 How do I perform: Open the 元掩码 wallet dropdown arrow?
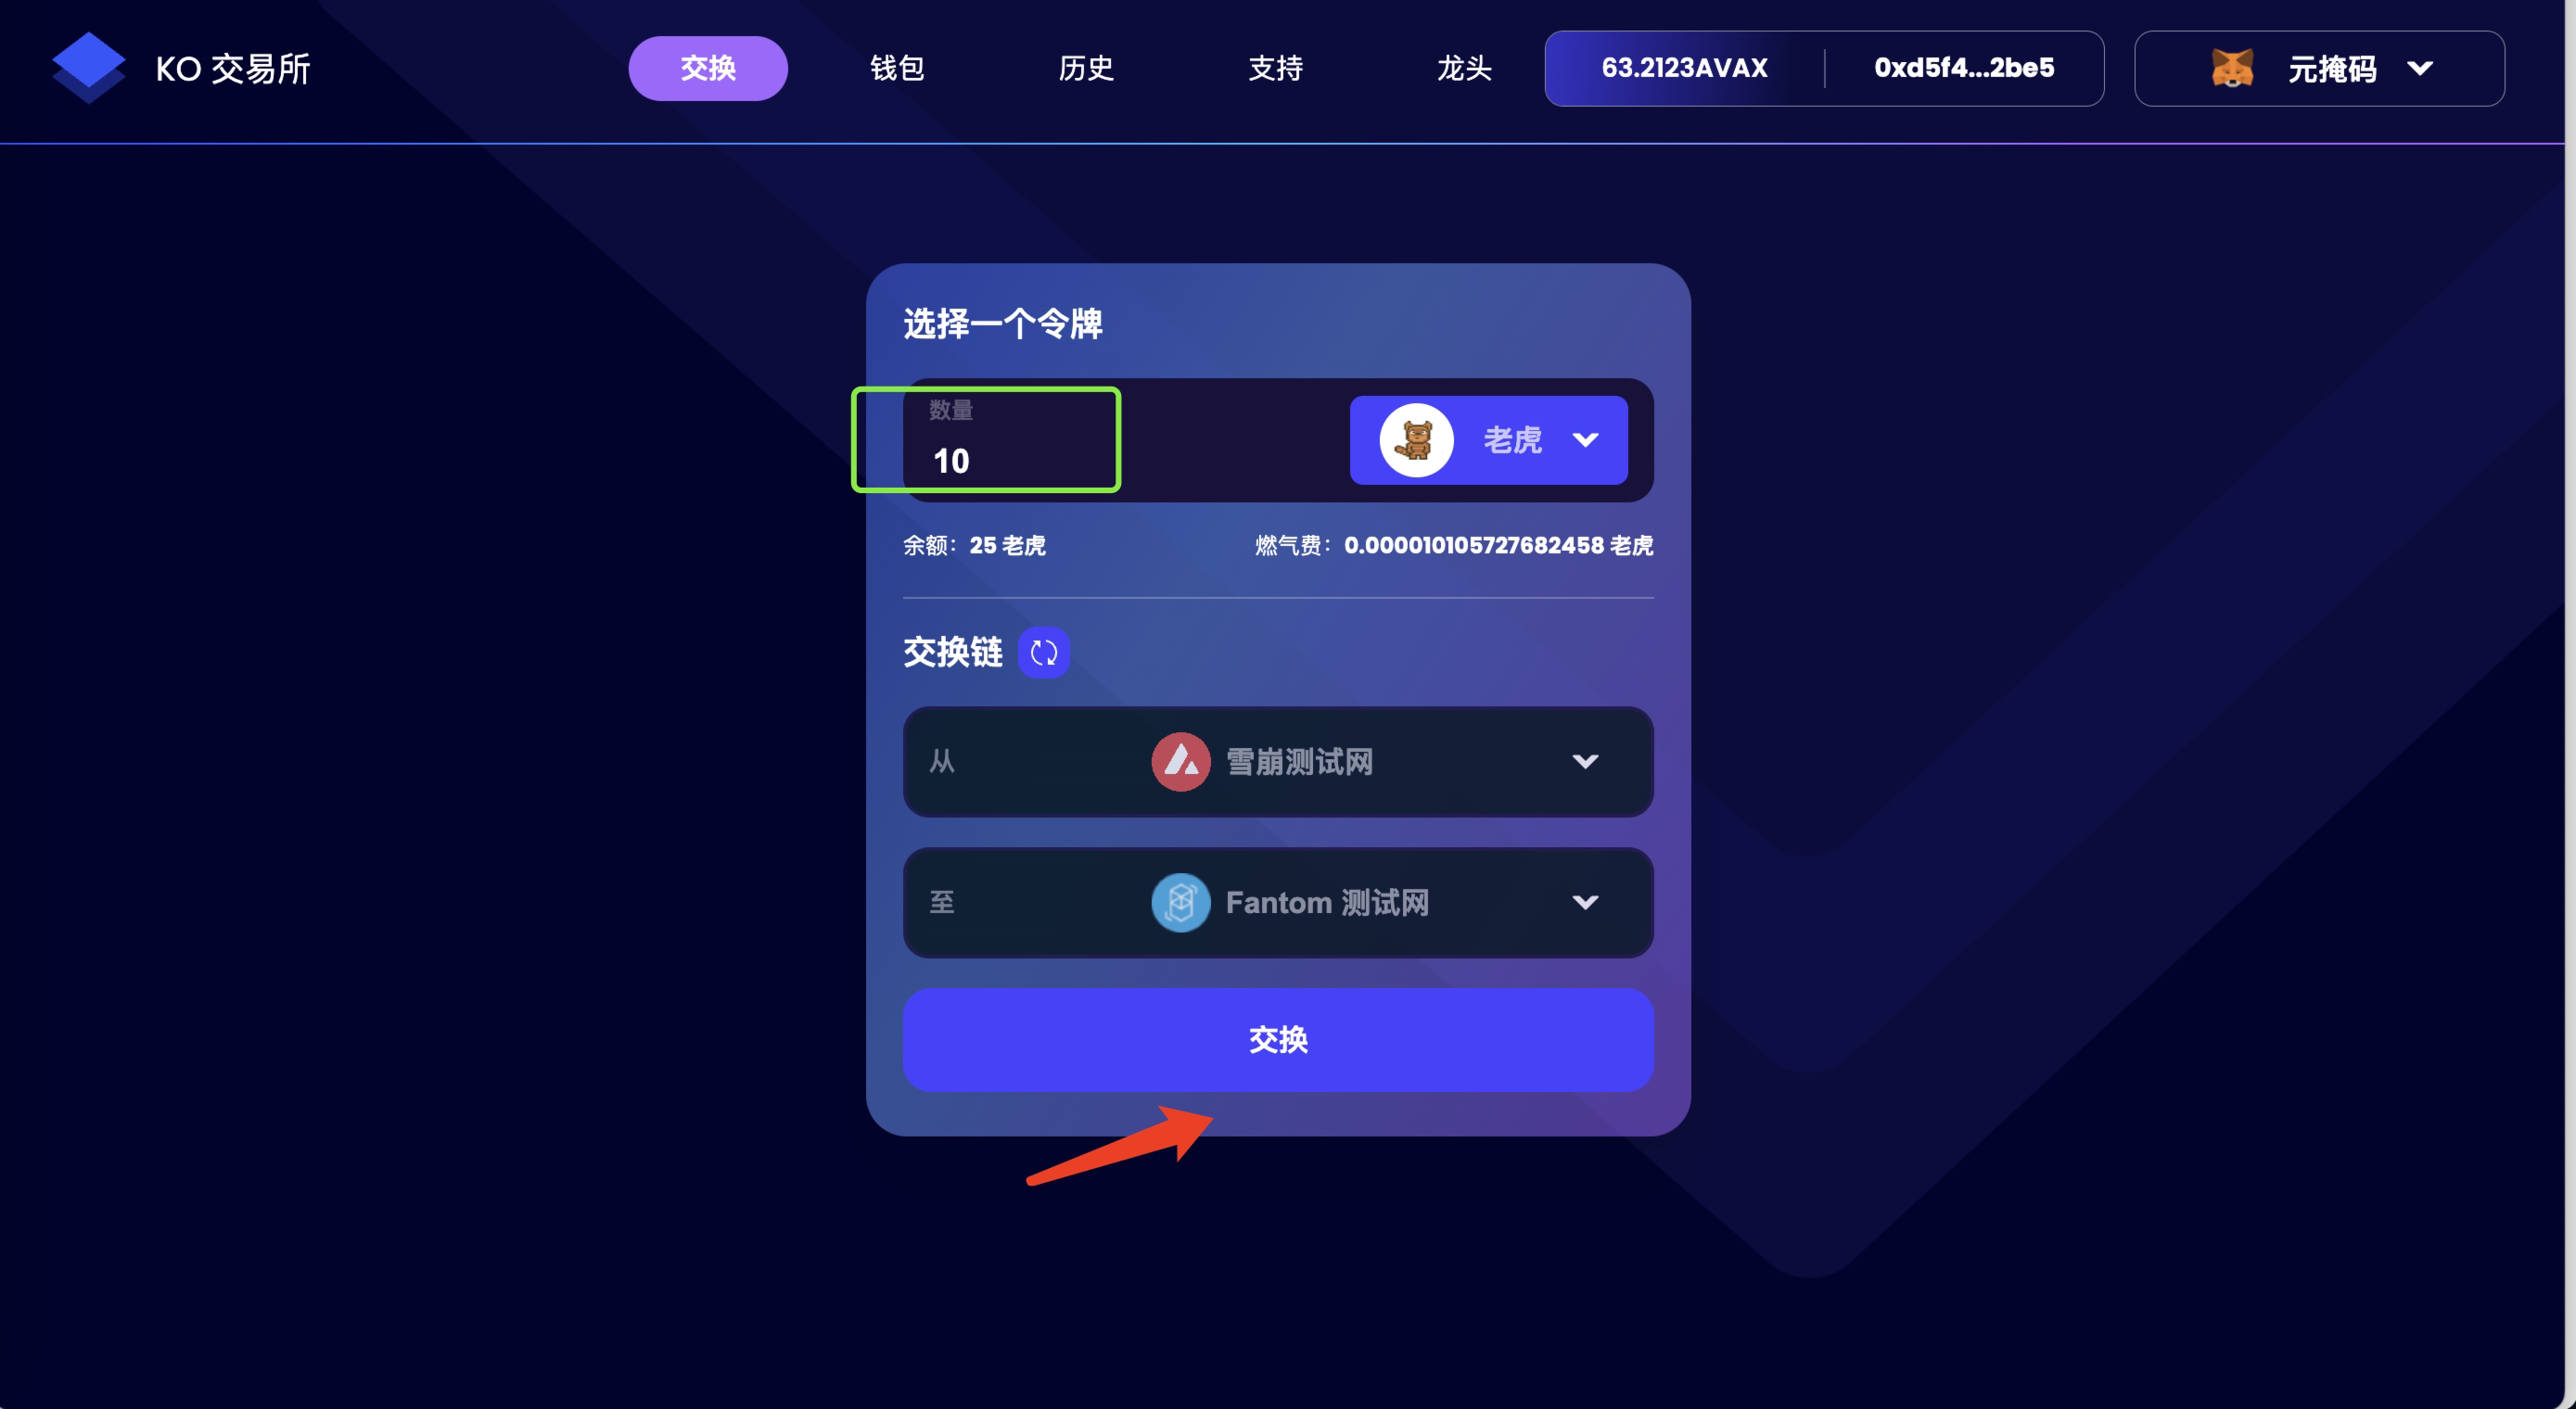click(x=2419, y=68)
